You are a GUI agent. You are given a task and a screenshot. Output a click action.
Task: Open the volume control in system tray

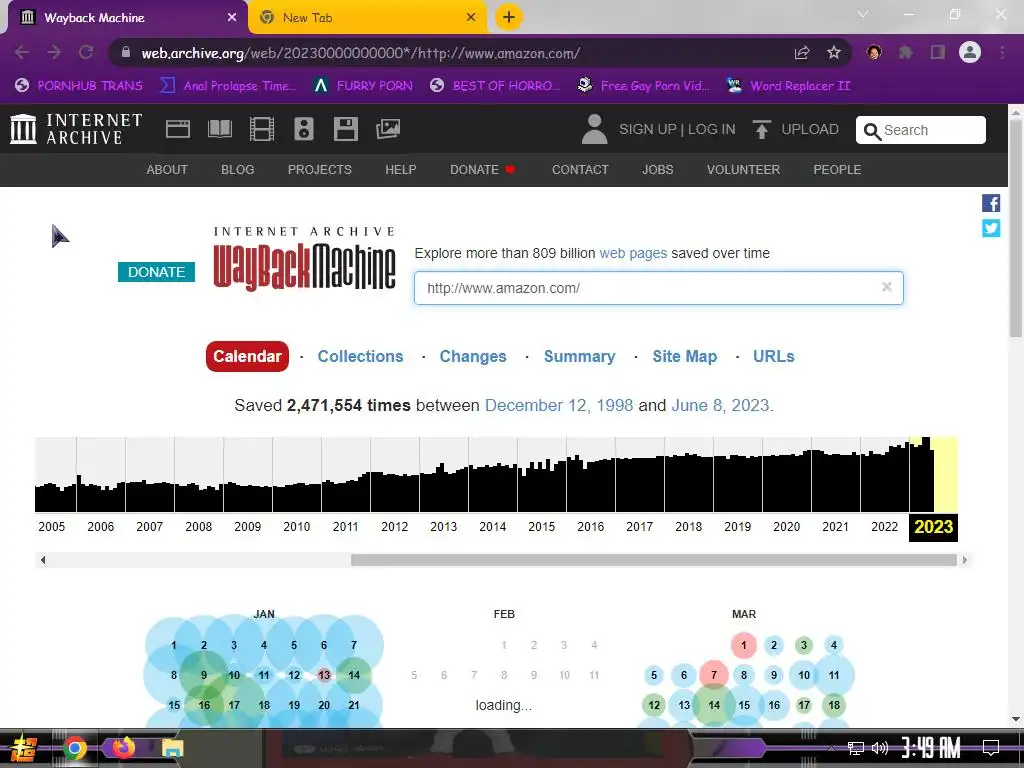[x=880, y=748]
